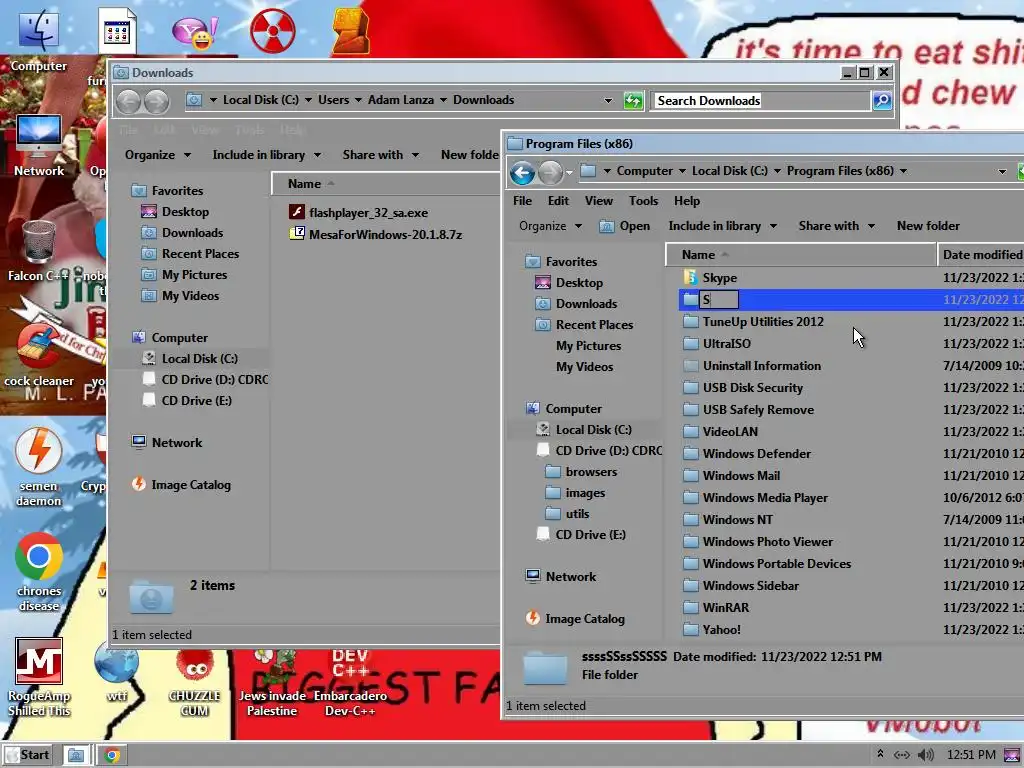Open Share with dropdown in Program Files window
This screenshot has width=1024, height=768.
coord(837,225)
